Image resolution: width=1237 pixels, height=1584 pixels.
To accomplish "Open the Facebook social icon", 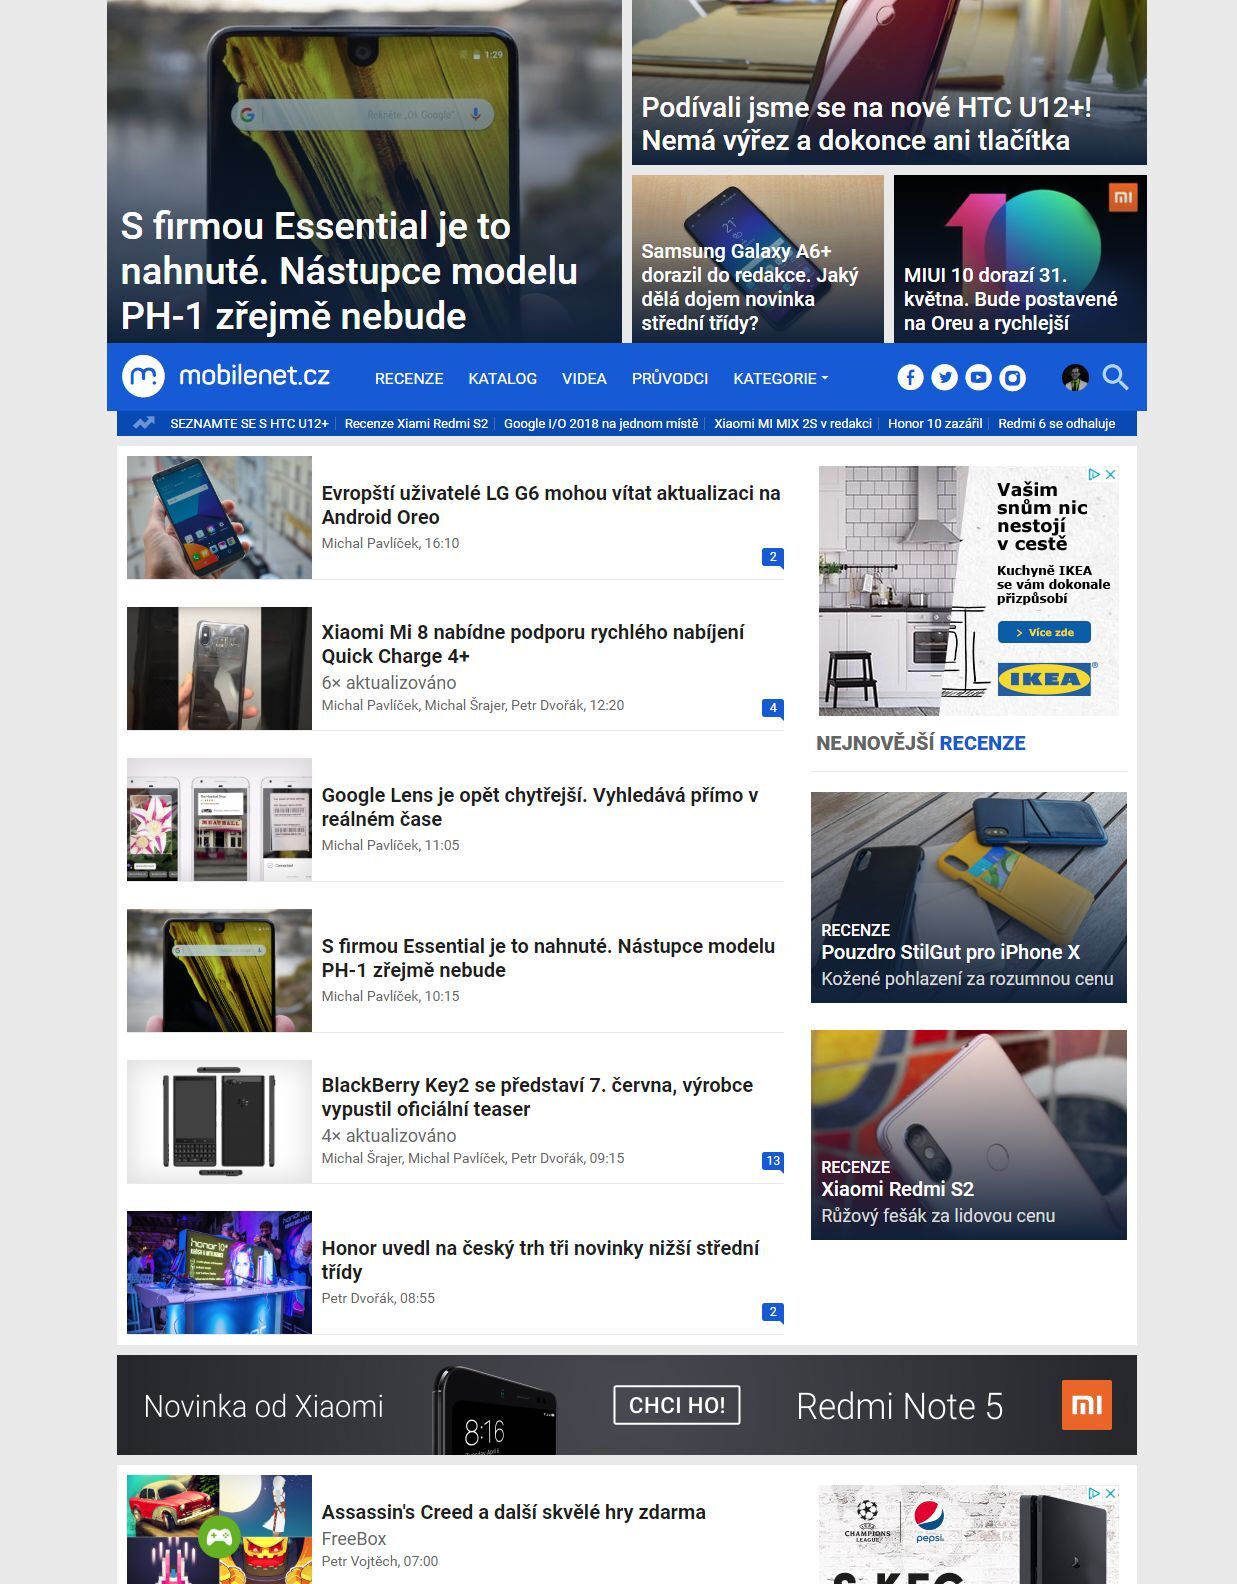I will pos(910,377).
